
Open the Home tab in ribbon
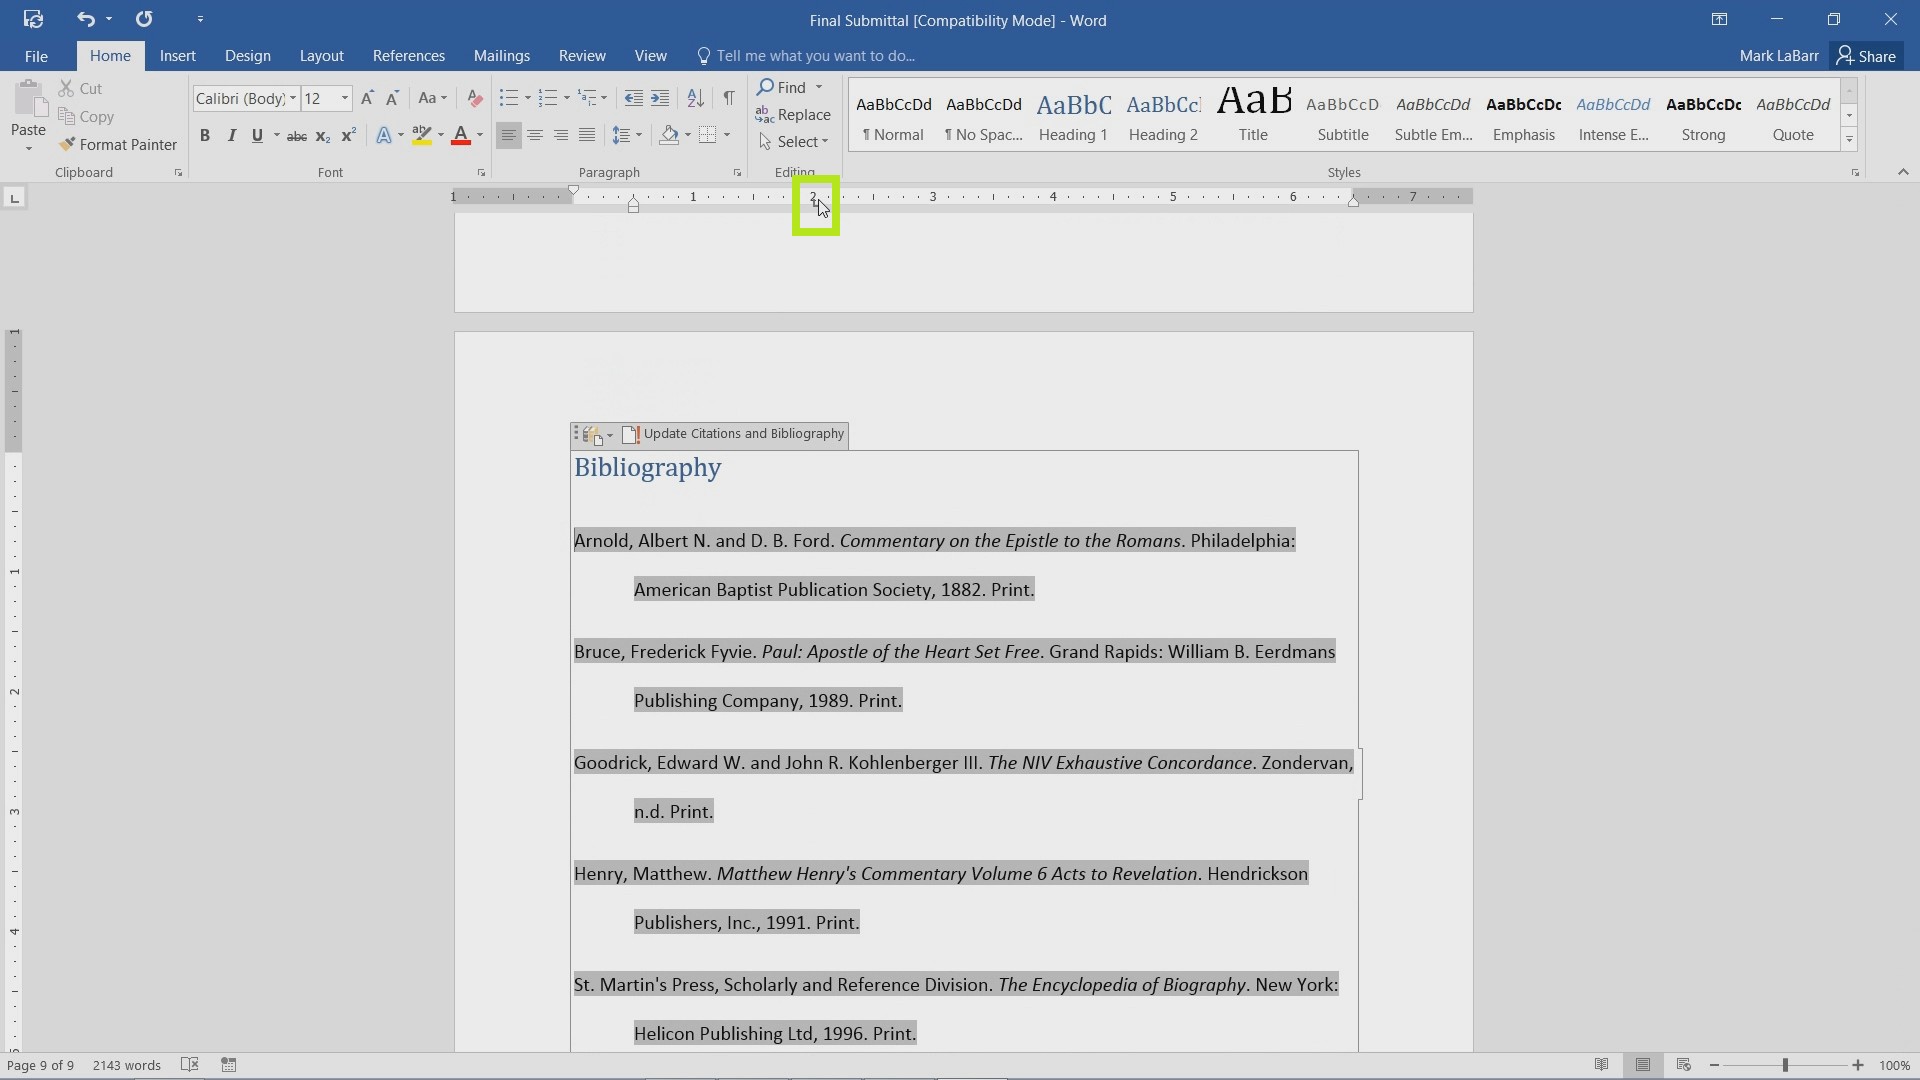[108, 55]
